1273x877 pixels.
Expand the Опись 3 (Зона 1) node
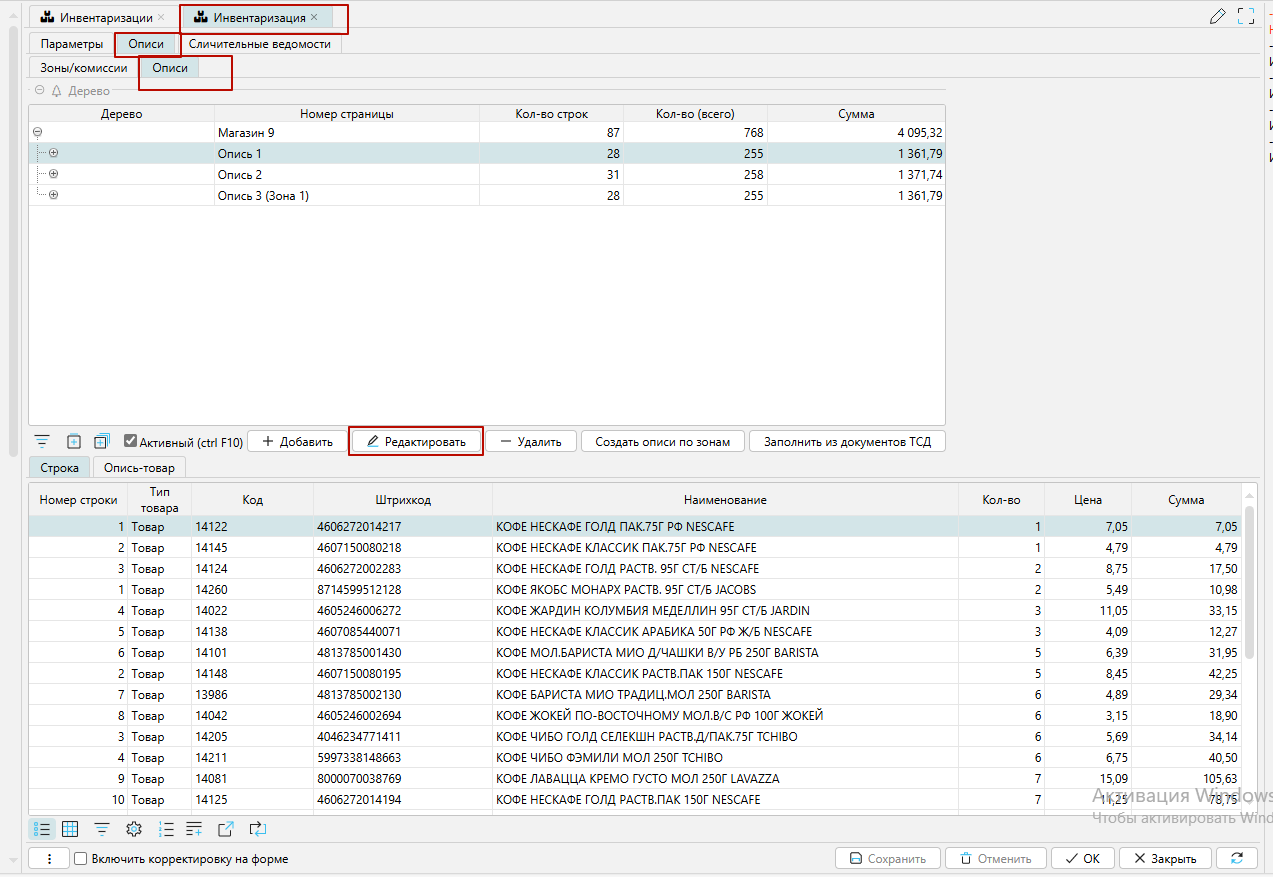(53, 195)
